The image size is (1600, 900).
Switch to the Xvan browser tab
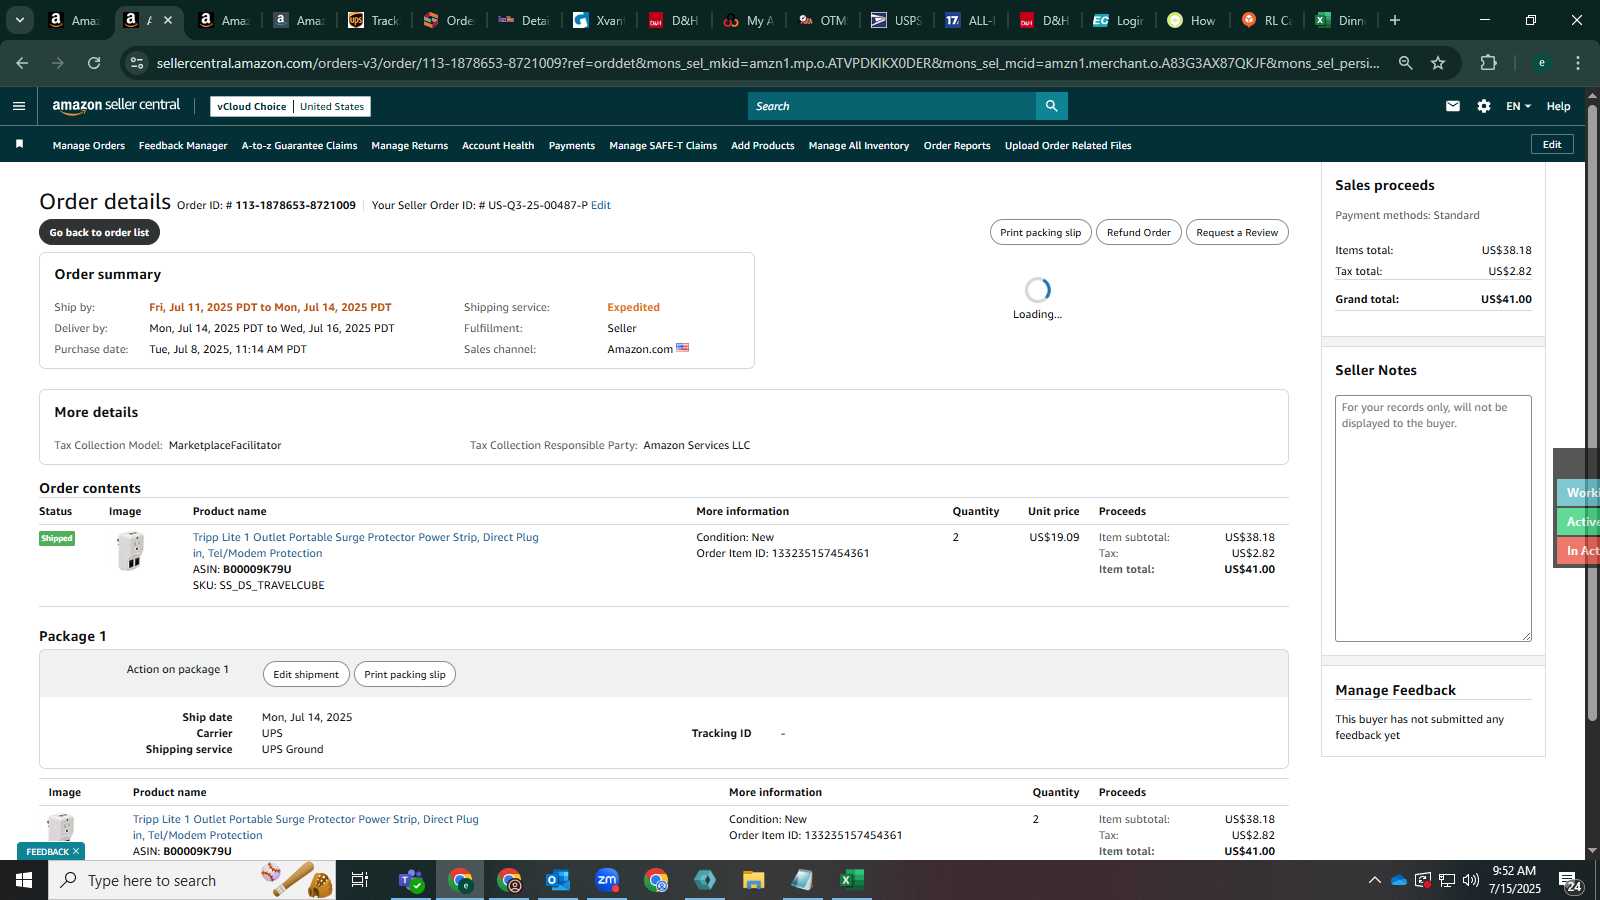(x=598, y=20)
